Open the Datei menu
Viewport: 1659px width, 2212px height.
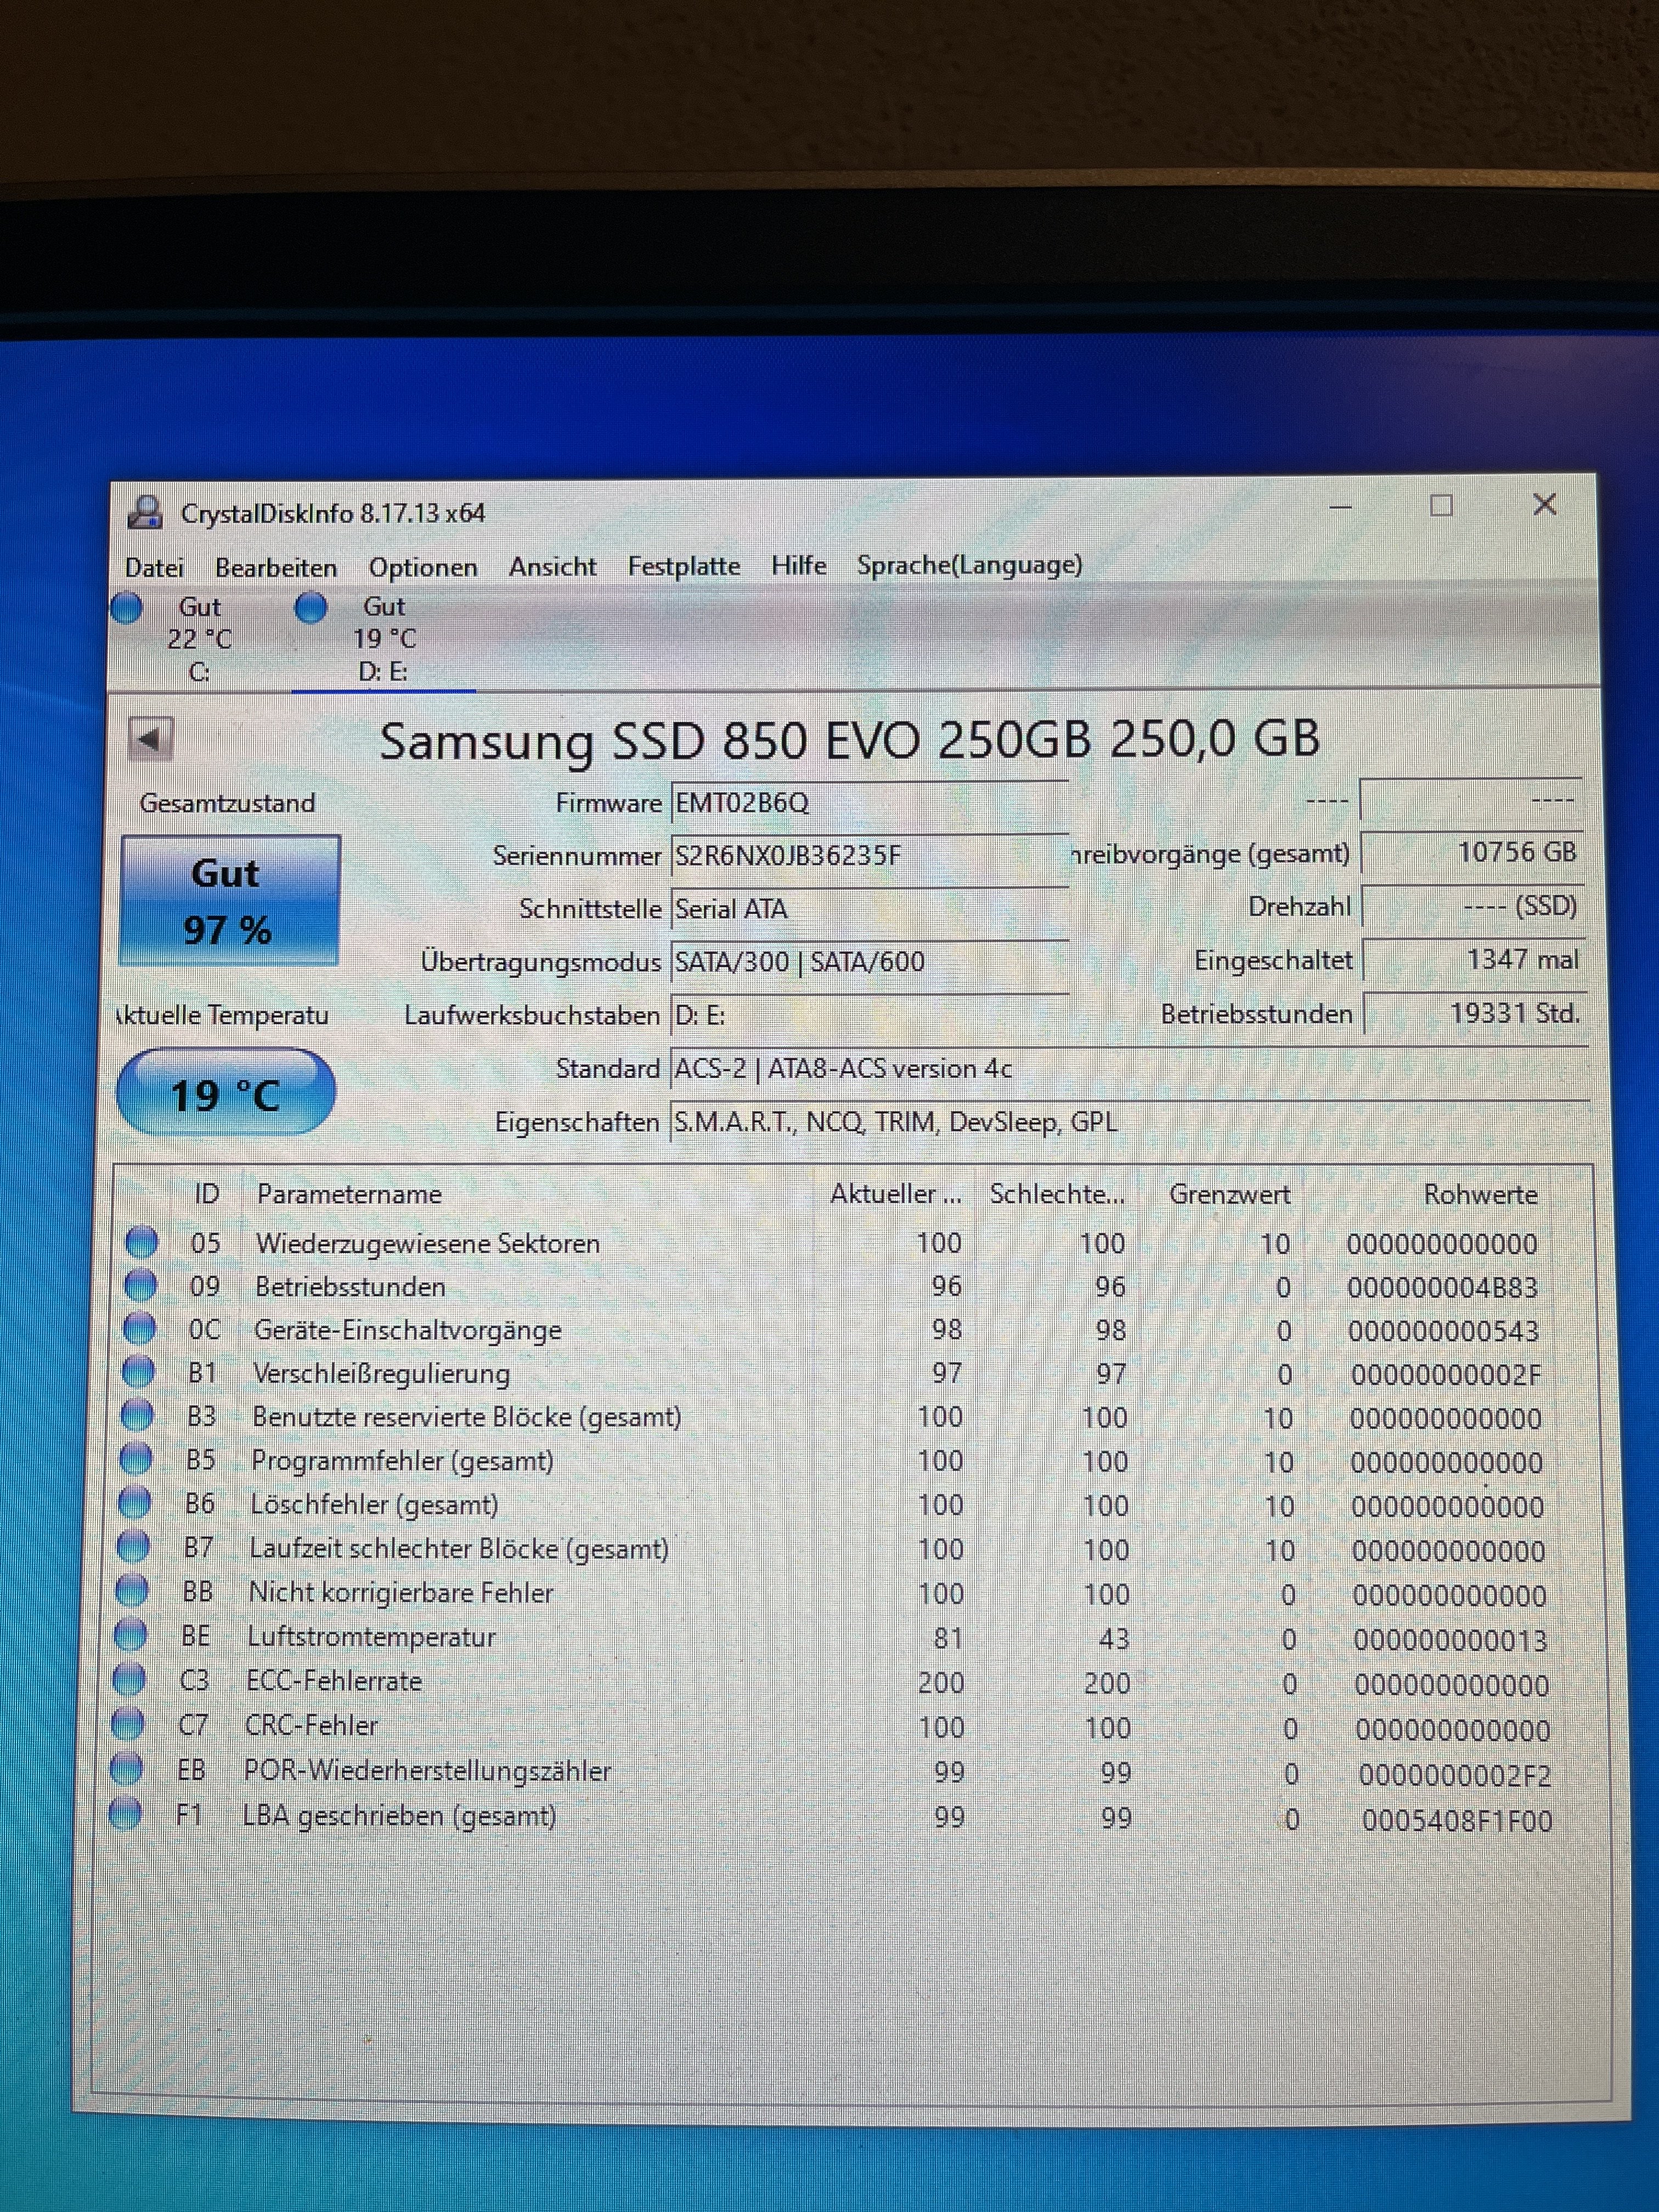pos(154,567)
